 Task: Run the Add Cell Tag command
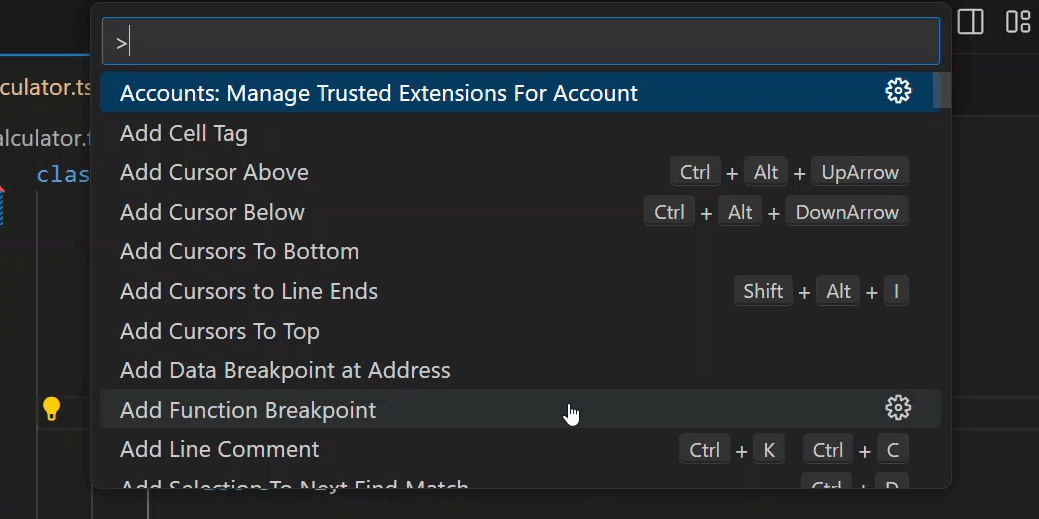click(x=184, y=133)
